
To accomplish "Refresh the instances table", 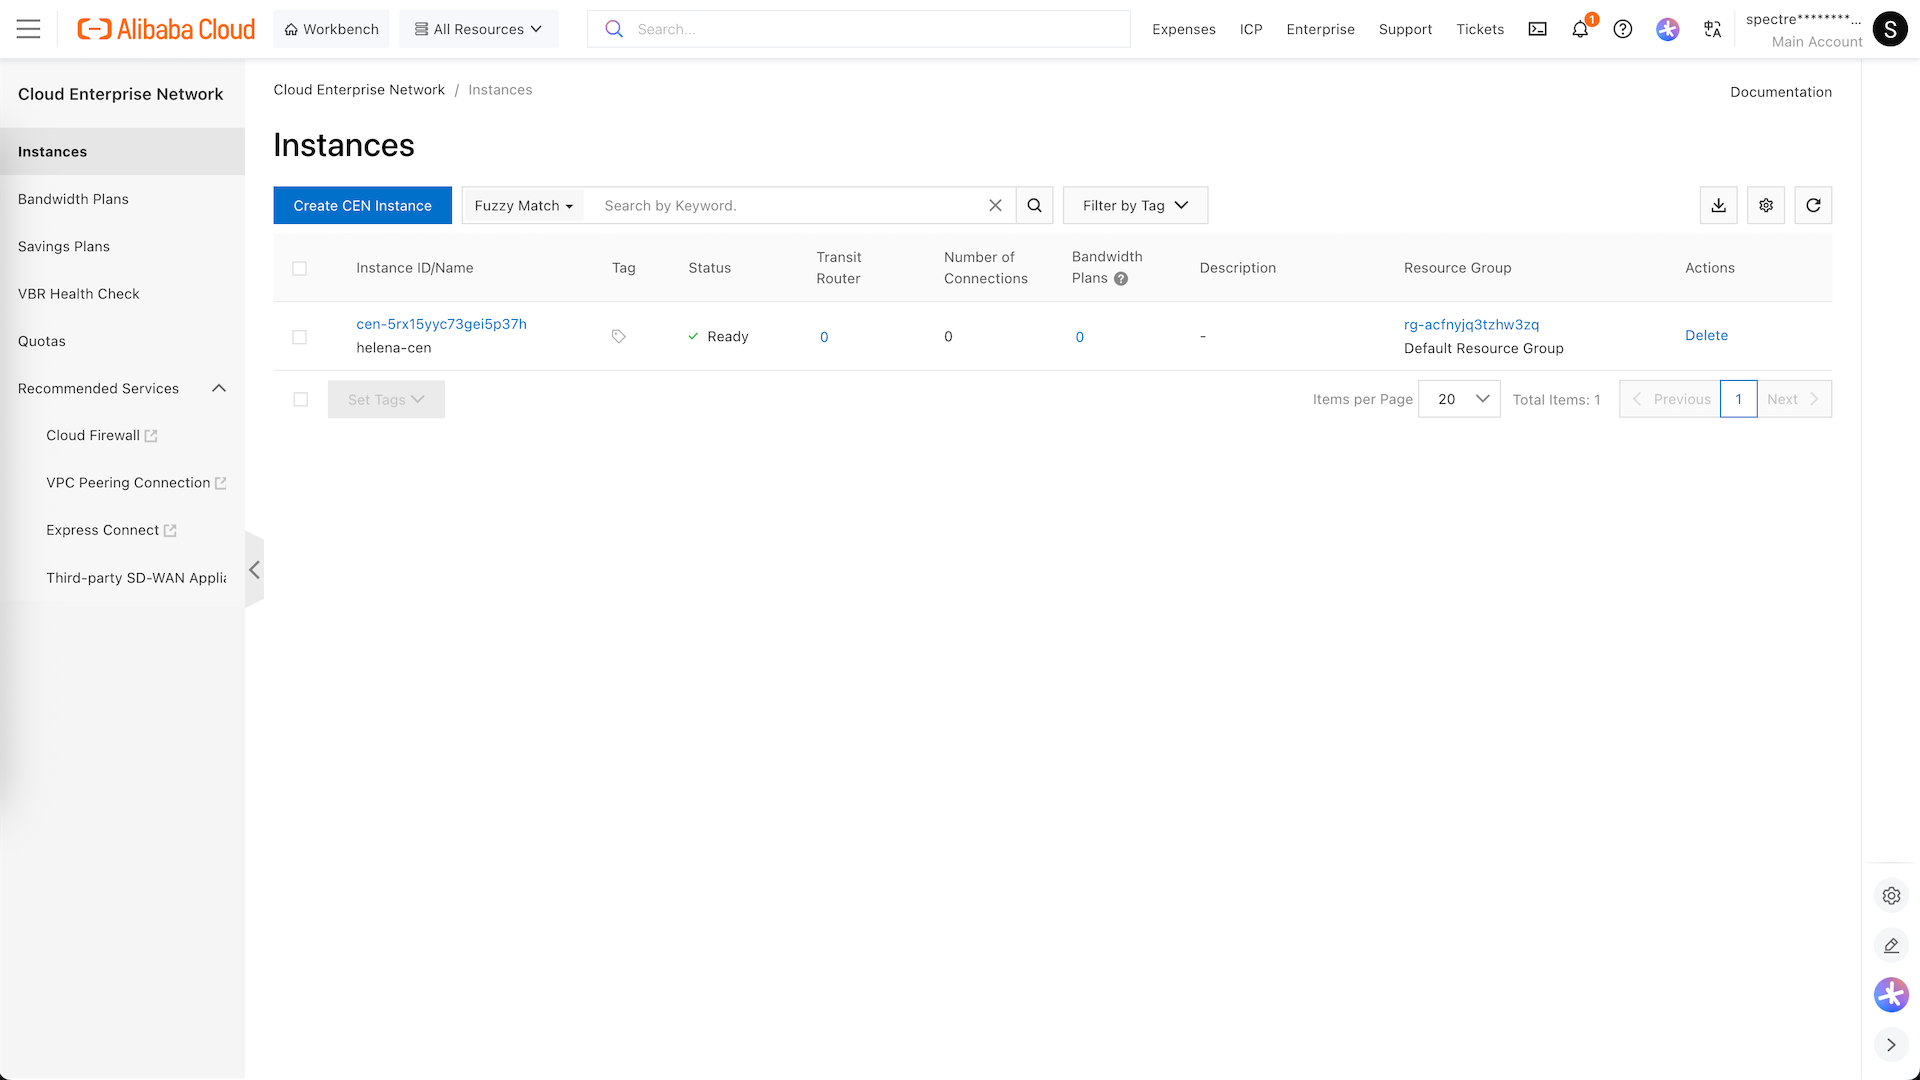I will point(1813,205).
